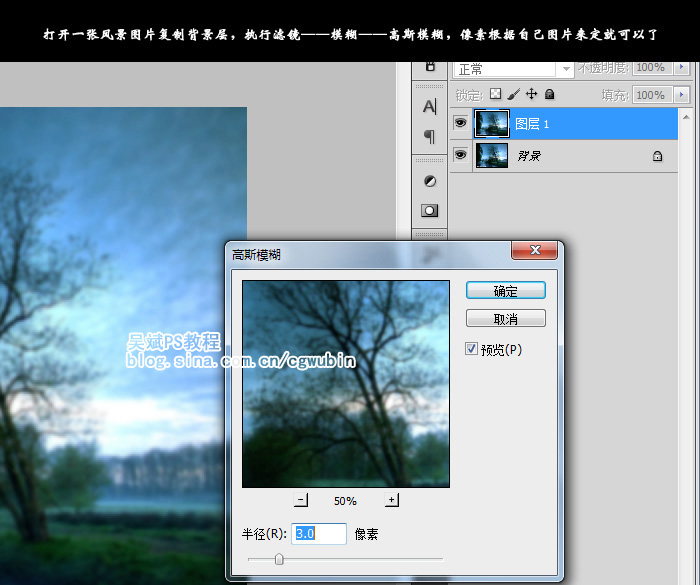Open the Masks panel icon
Screen dimensions: 700x585
[x=429, y=211]
